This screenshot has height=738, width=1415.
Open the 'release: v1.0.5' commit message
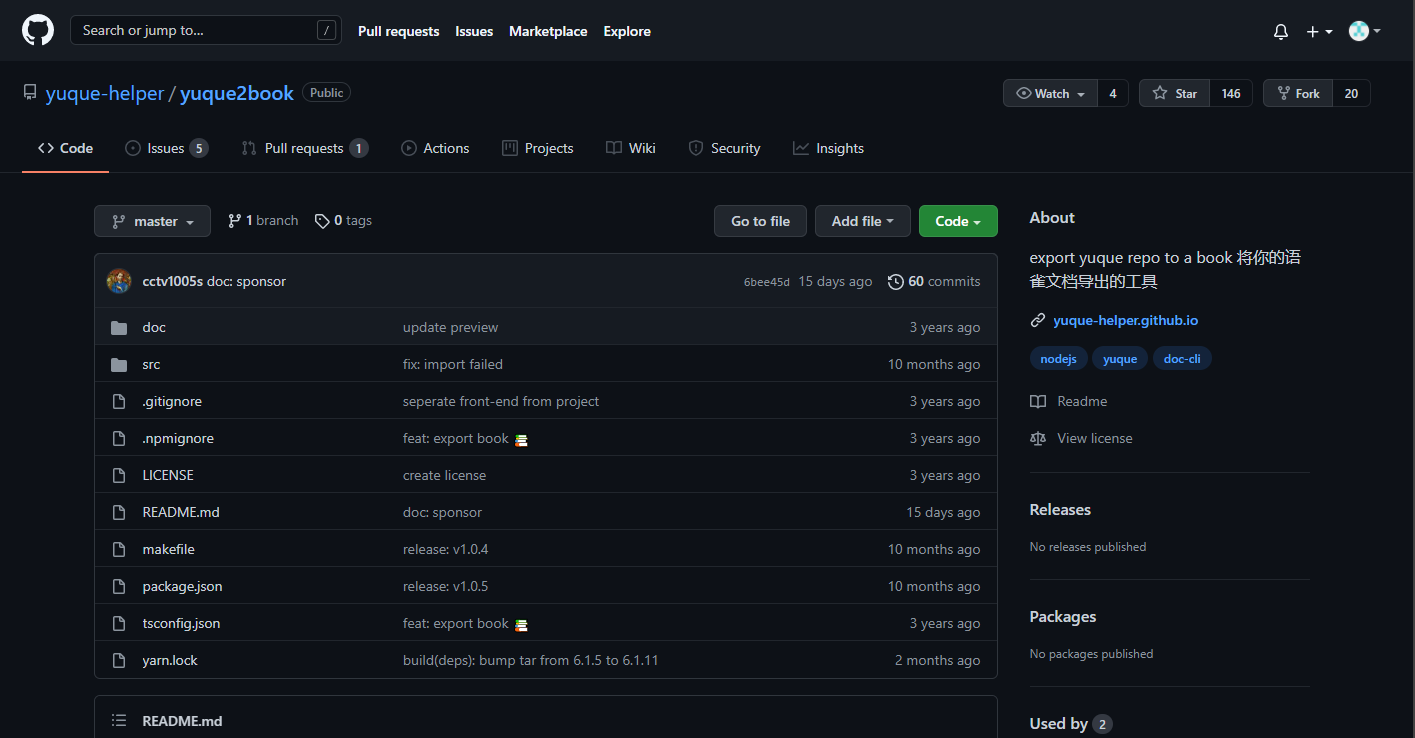[445, 586]
